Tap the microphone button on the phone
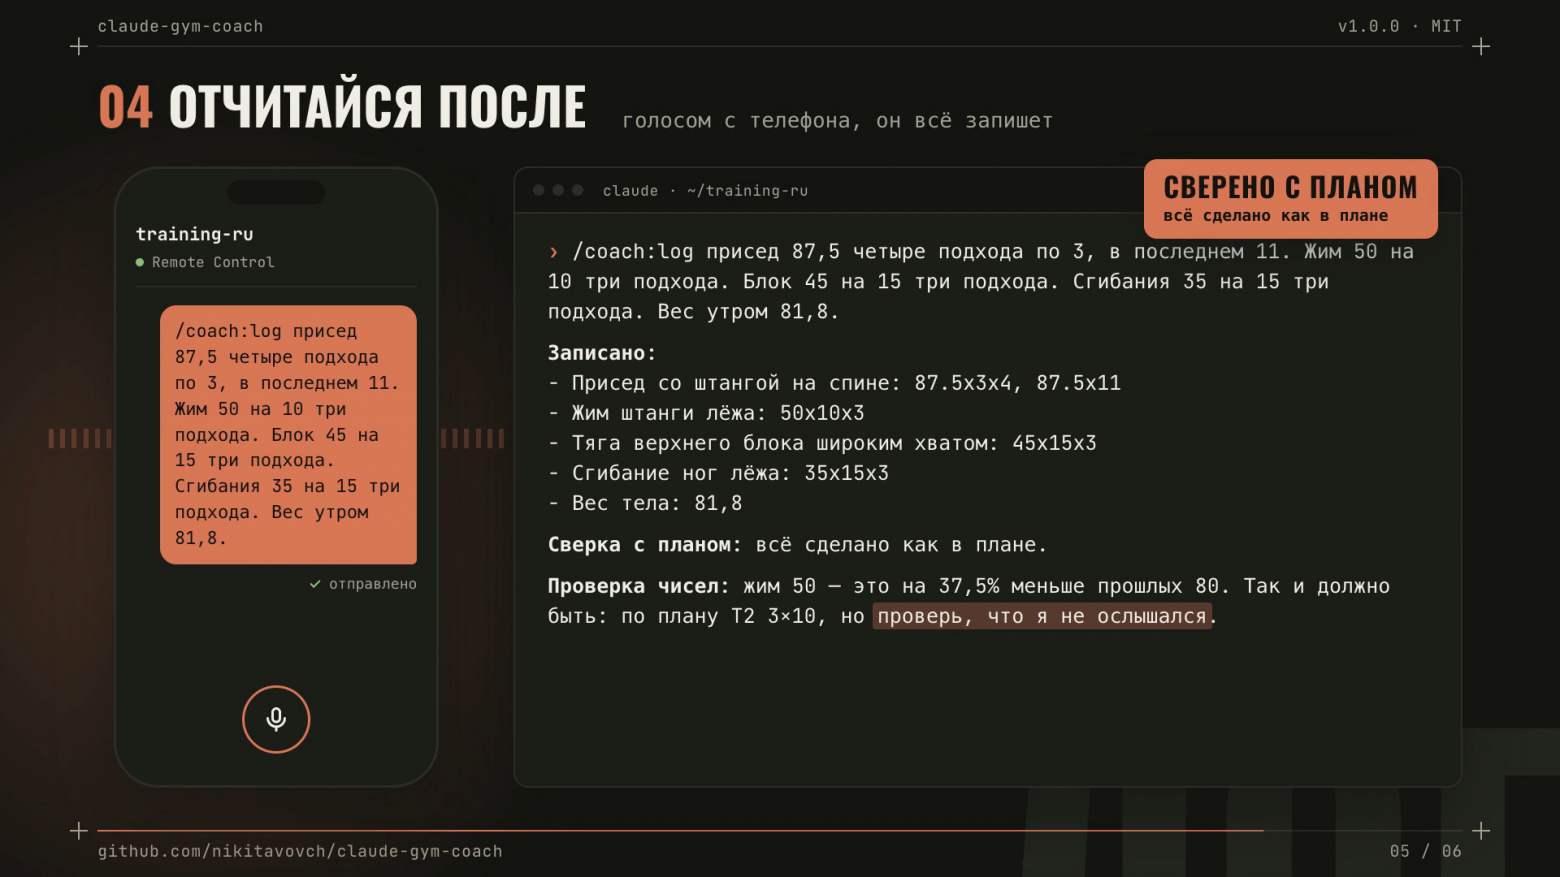The height and width of the screenshot is (877, 1560). [x=276, y=719]
